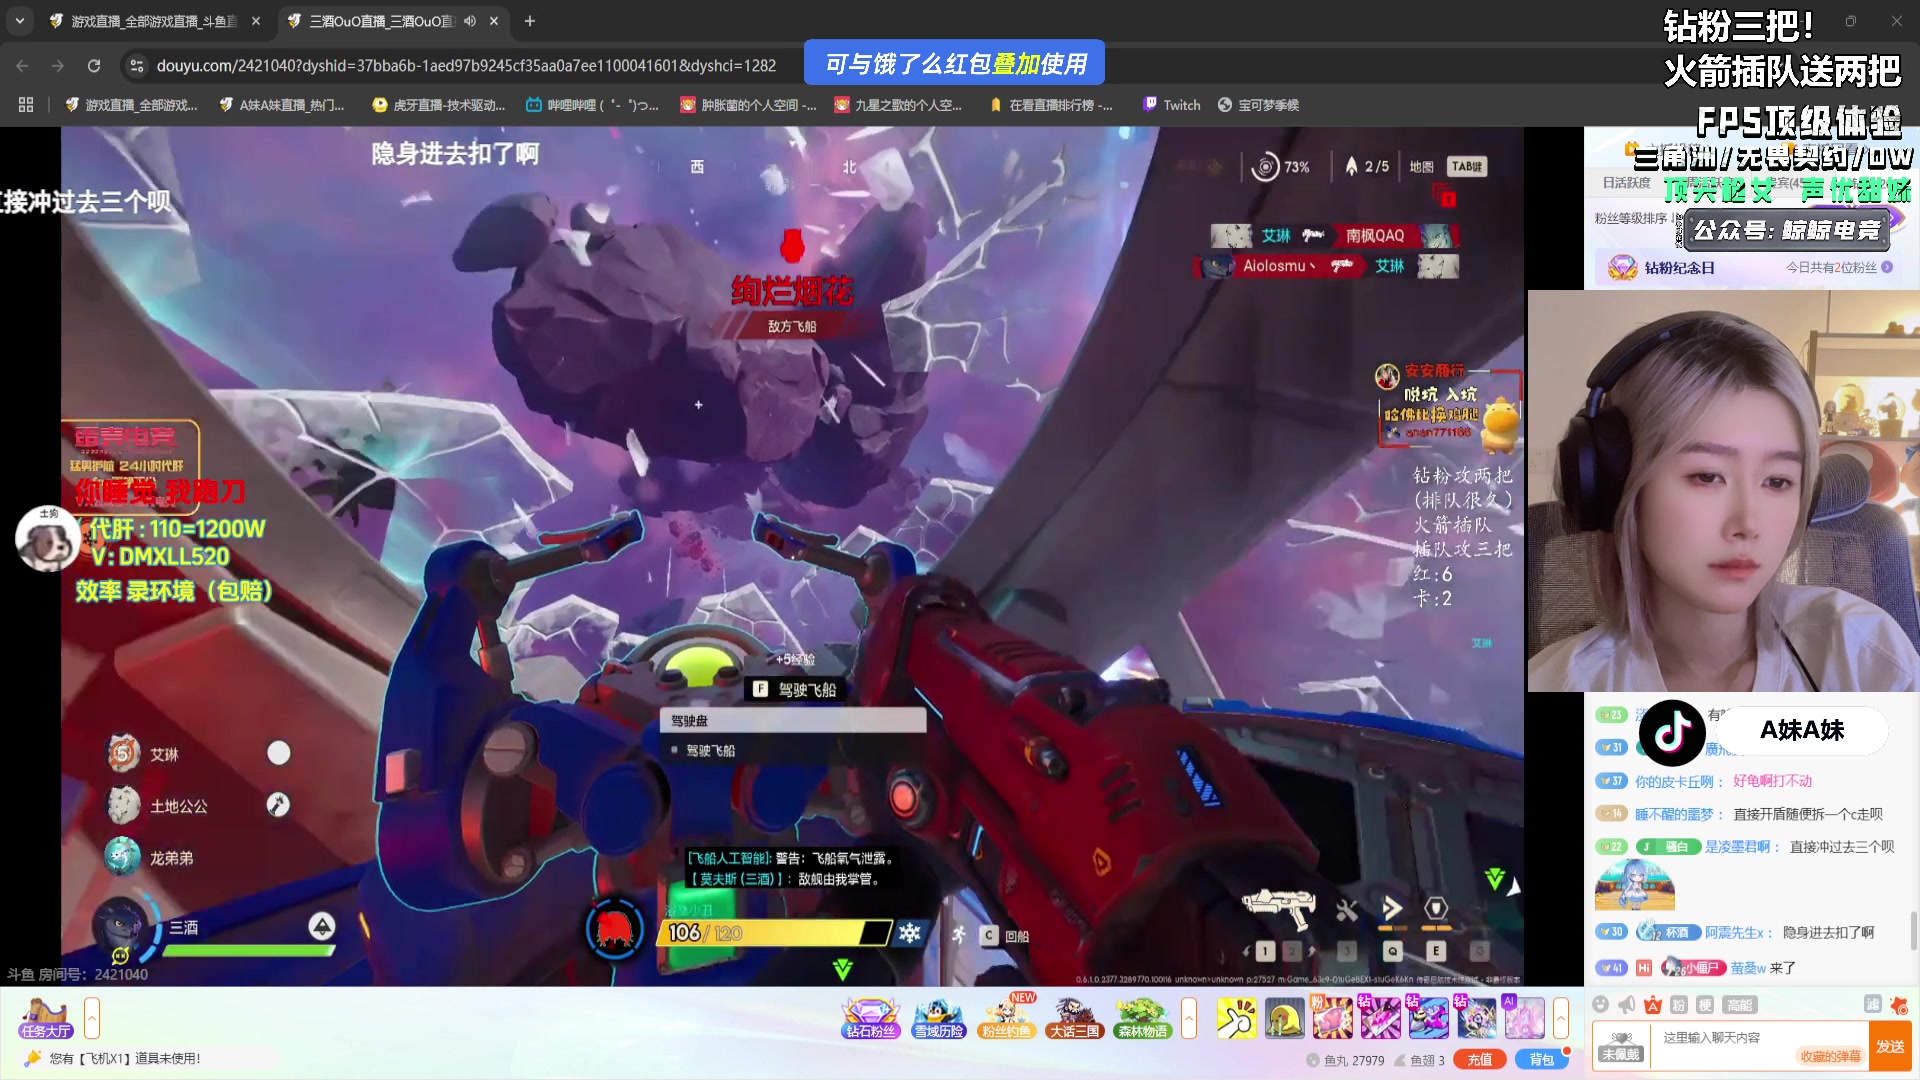Toggle the 高能 chat option
1920x1080 pixels.
[x=1739, y=1005]
